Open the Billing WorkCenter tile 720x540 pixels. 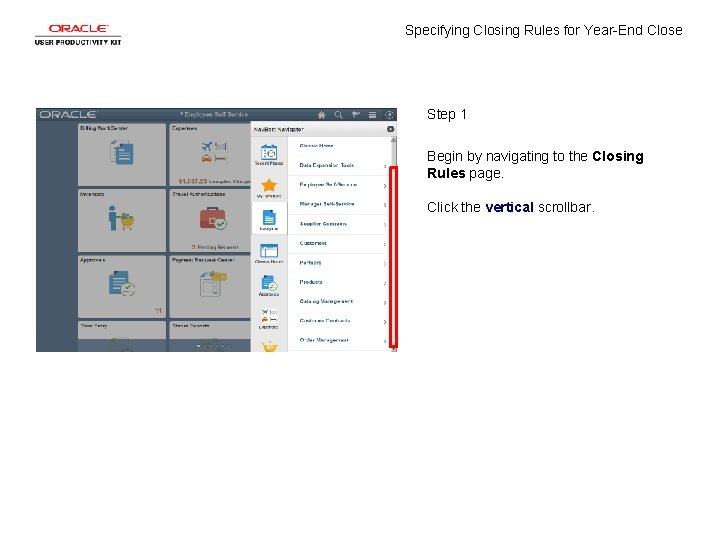(x=122, y=155)
